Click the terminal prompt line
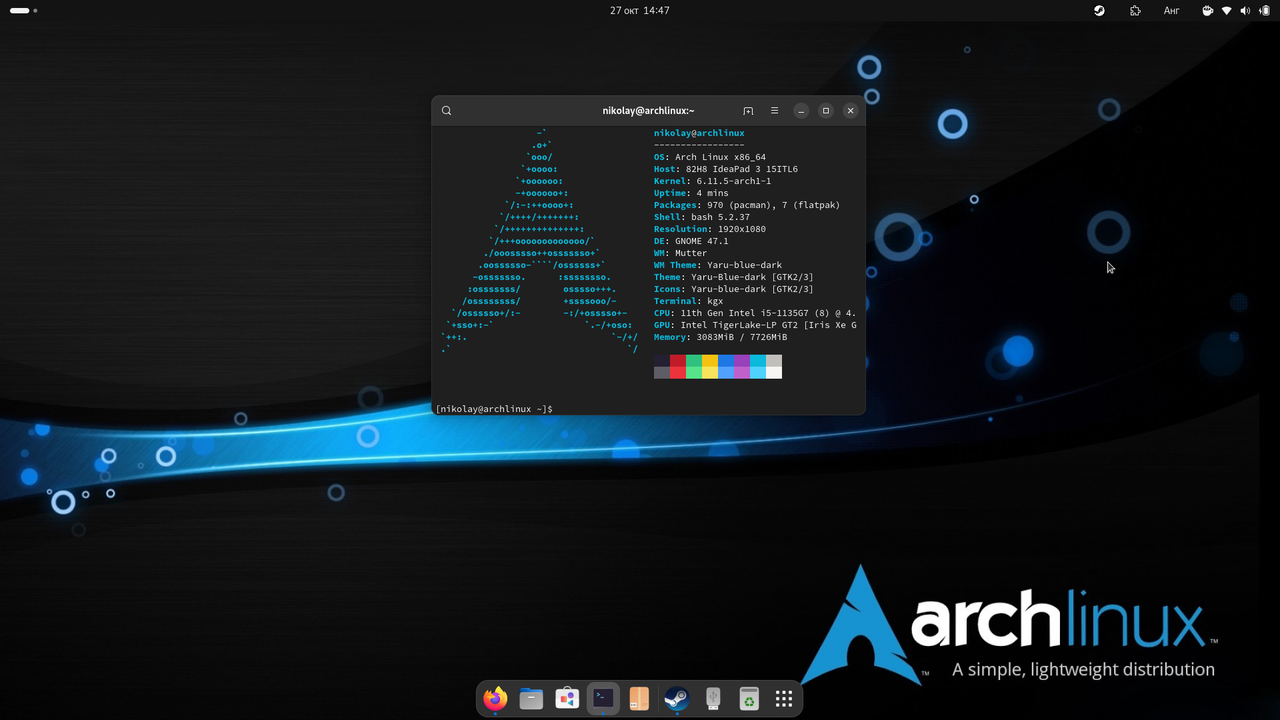 pos(494,409)
